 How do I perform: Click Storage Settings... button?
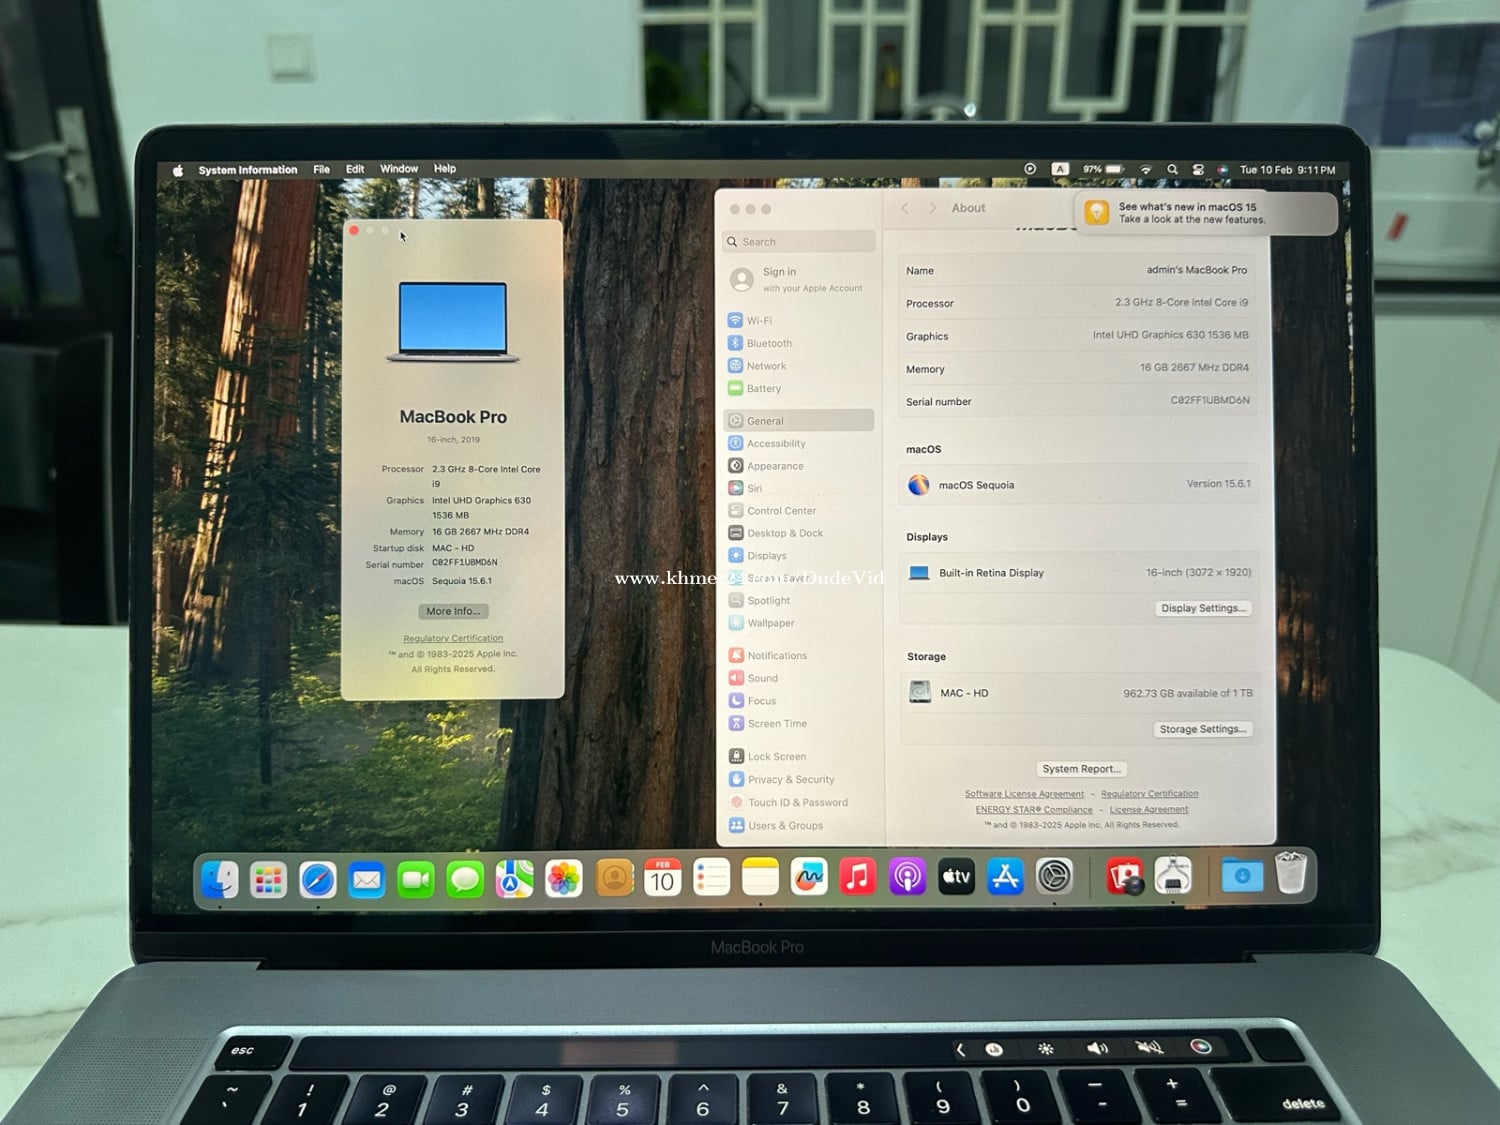click(1202, 729)
